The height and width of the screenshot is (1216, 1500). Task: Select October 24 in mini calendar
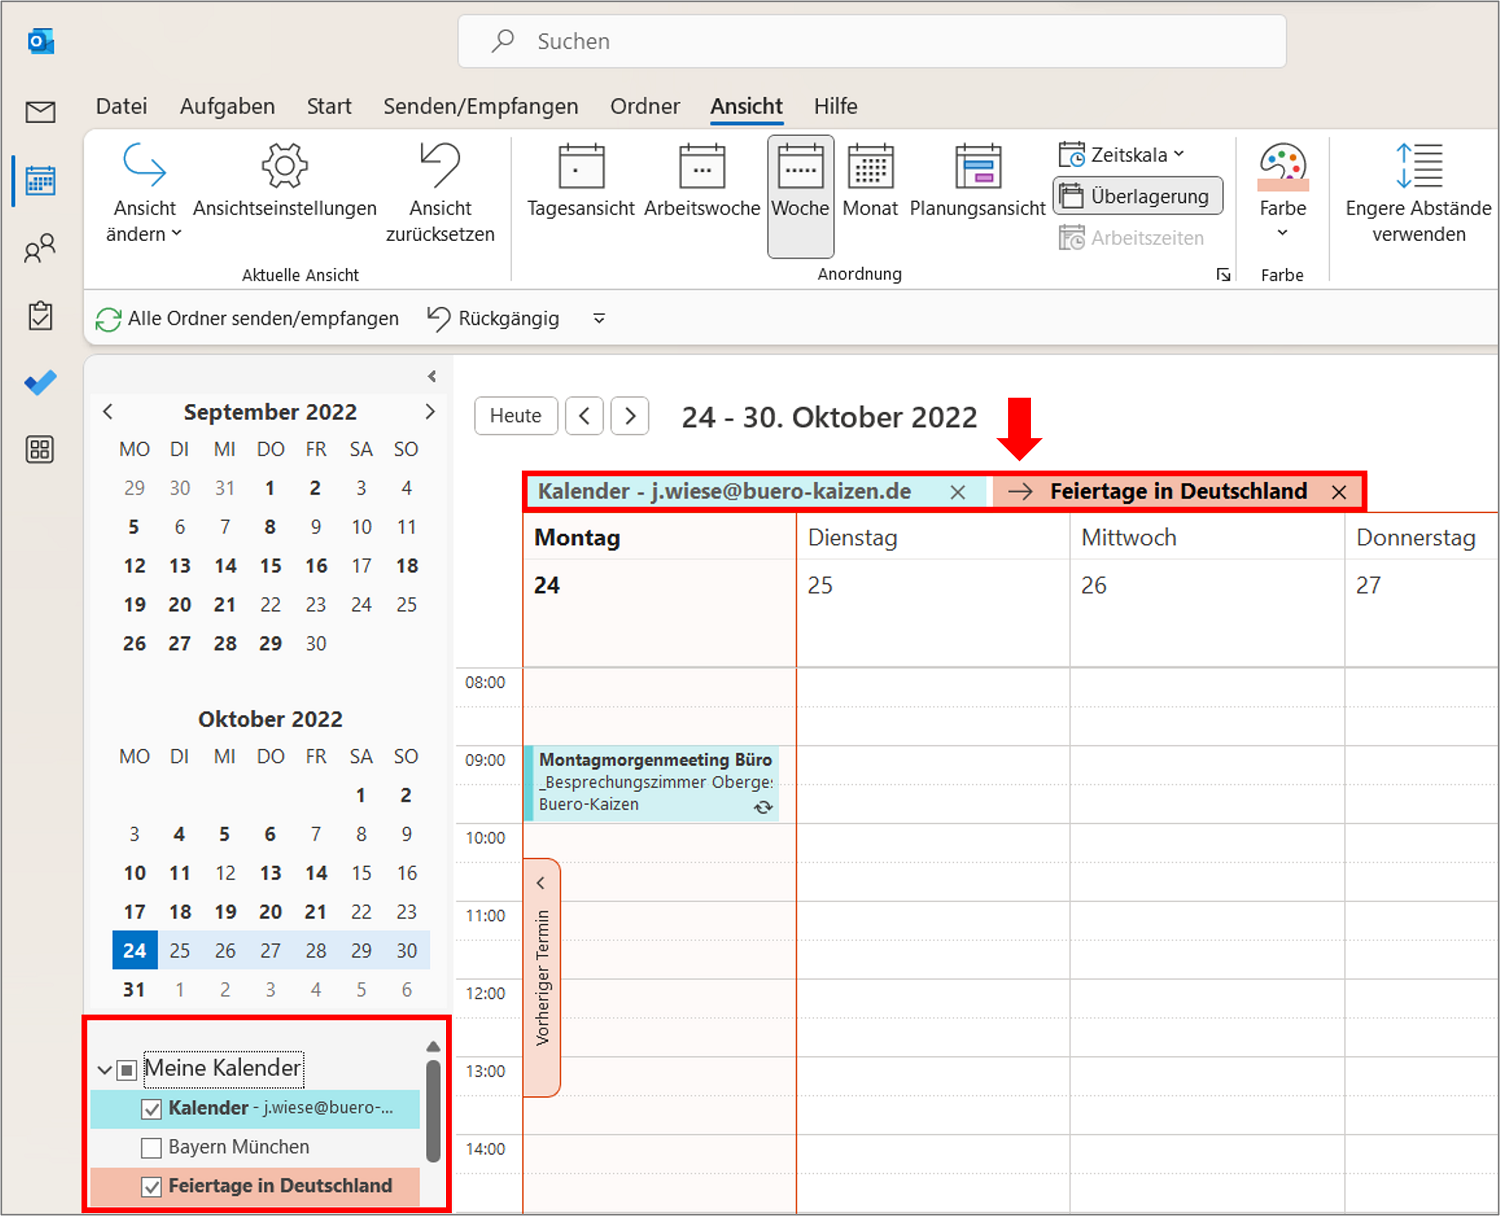pos(134,950)
